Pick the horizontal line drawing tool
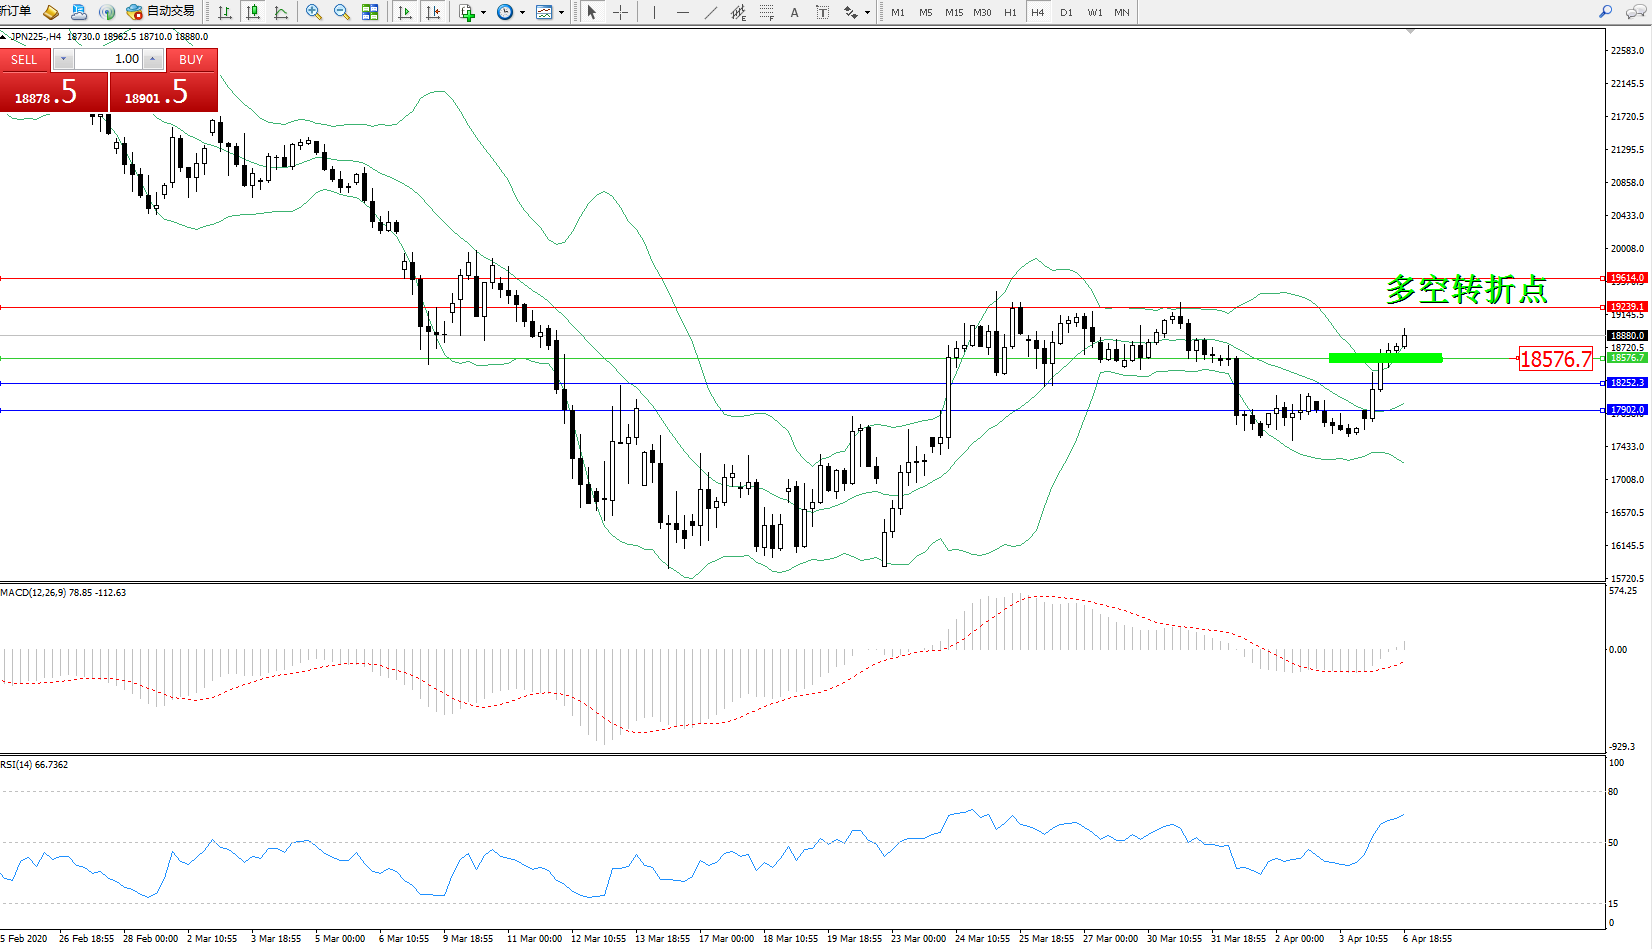This screenshot has width=1652, height=949. click(x=683, y=12)
